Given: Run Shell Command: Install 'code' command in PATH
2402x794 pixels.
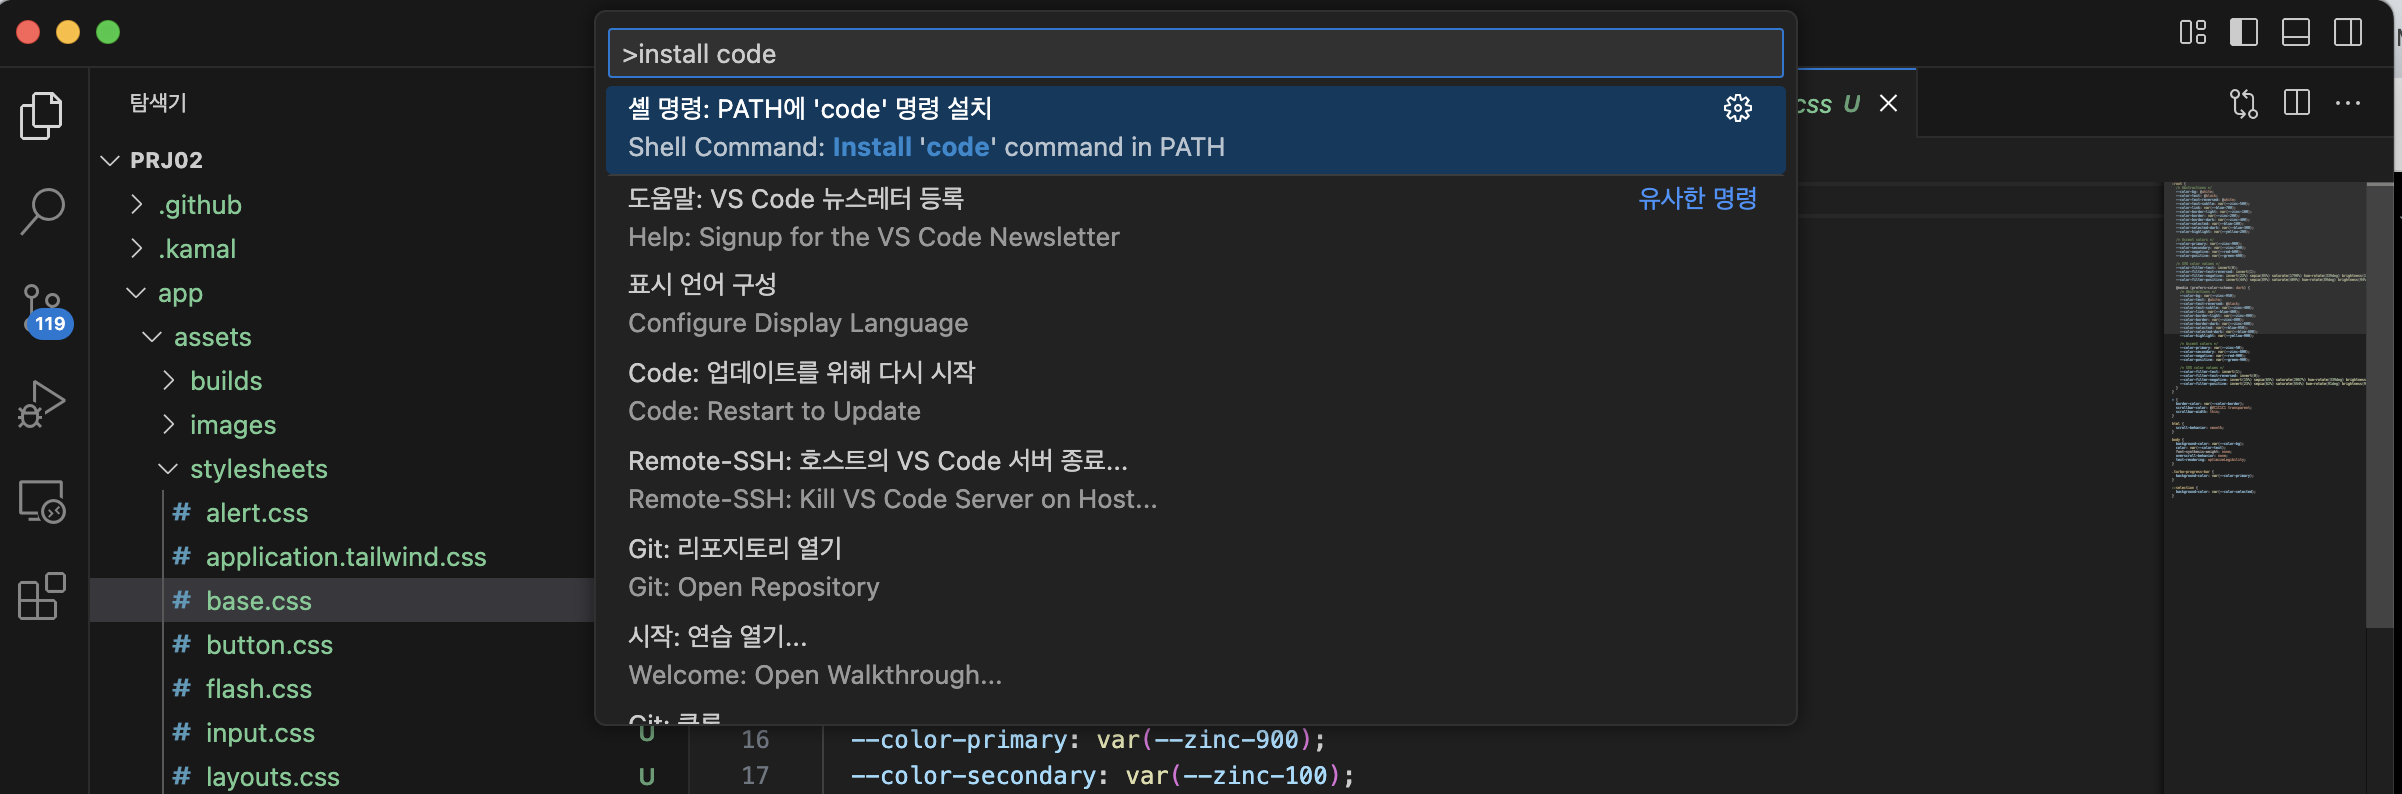Looking at the screenshot, I should [1195, 128].
